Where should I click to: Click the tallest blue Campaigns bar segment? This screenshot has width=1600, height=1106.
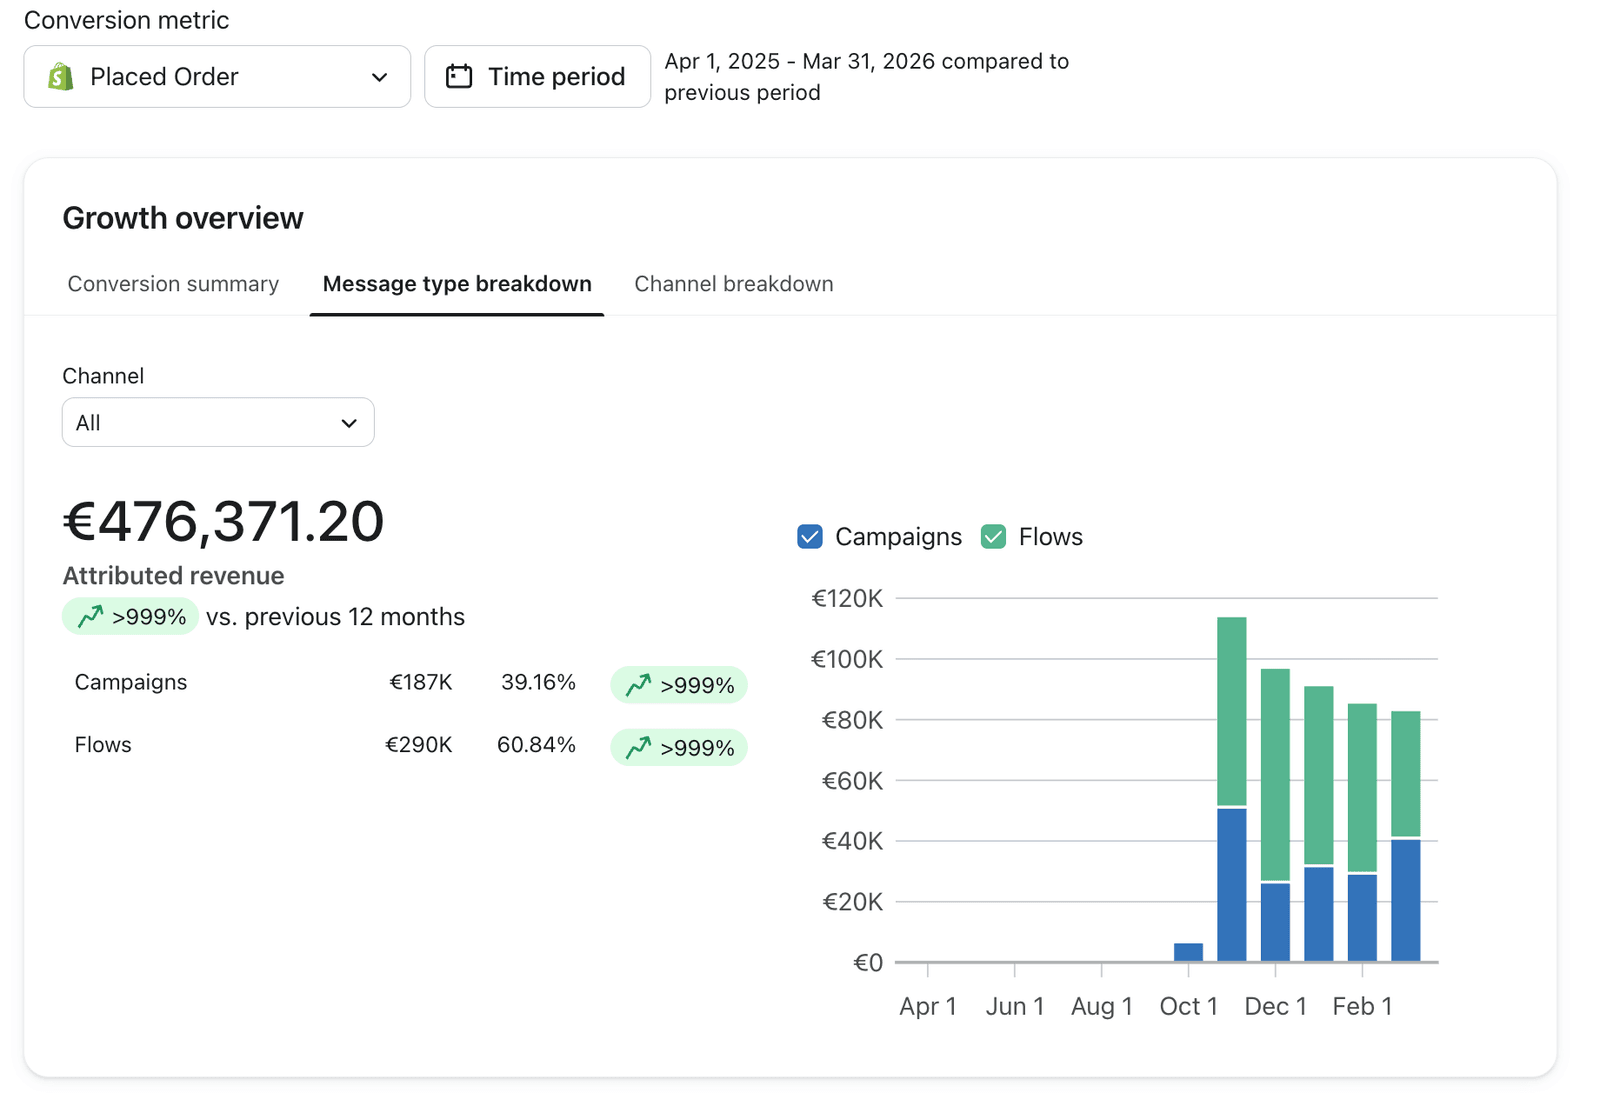click(x=1232, y=885)
